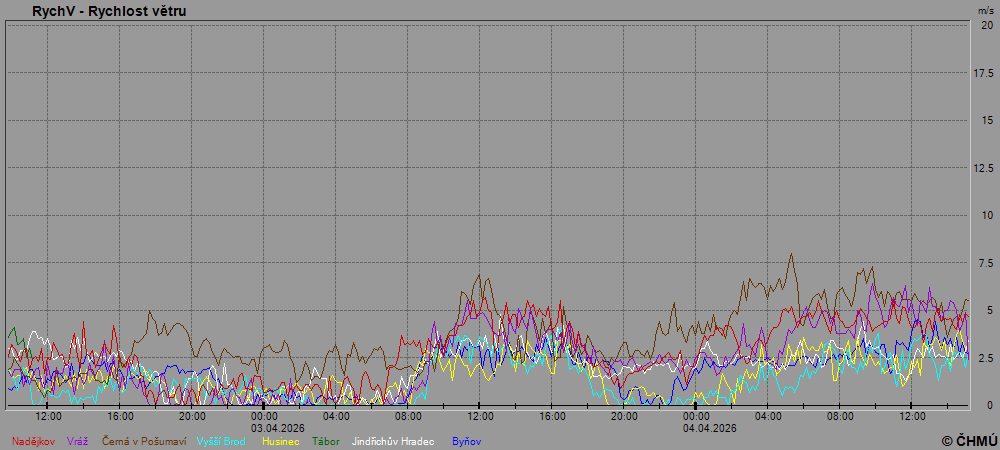Click the 00:00 time label above 03.04.2026
This screenshot has width=1000, height=450.
coord(264,416)
